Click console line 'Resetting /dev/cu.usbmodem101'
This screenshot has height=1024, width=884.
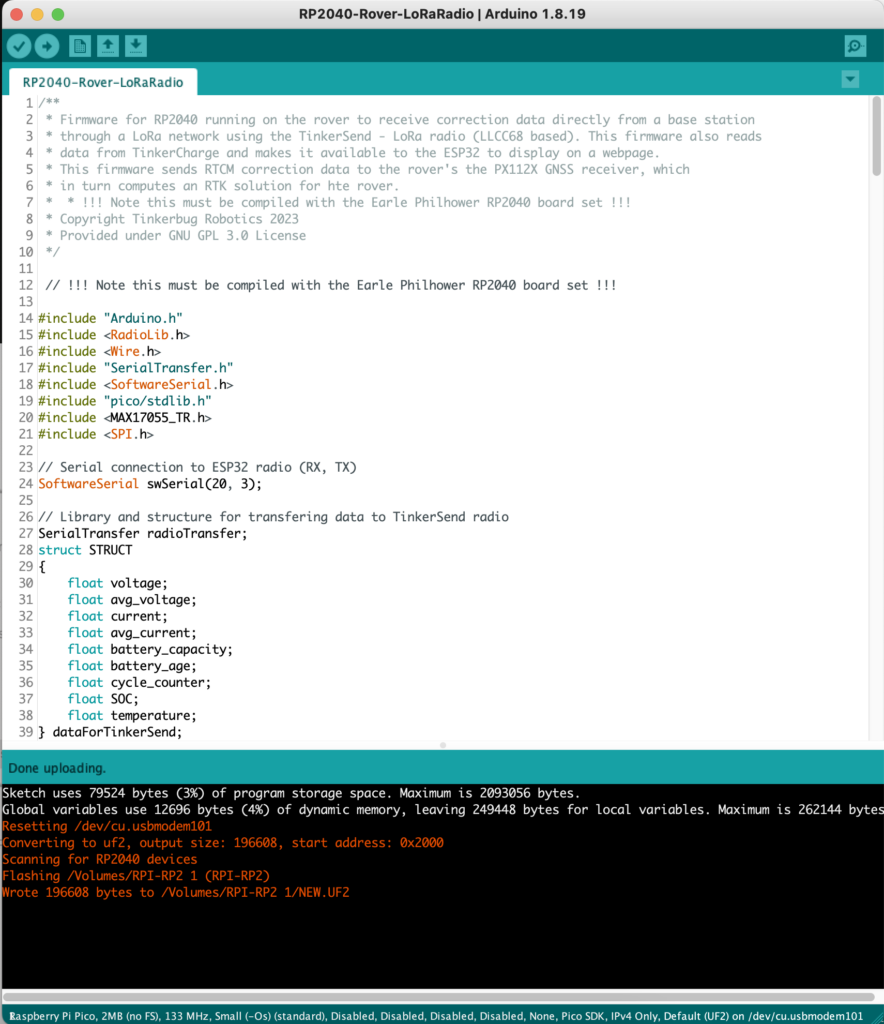click(x=107, y=826)
